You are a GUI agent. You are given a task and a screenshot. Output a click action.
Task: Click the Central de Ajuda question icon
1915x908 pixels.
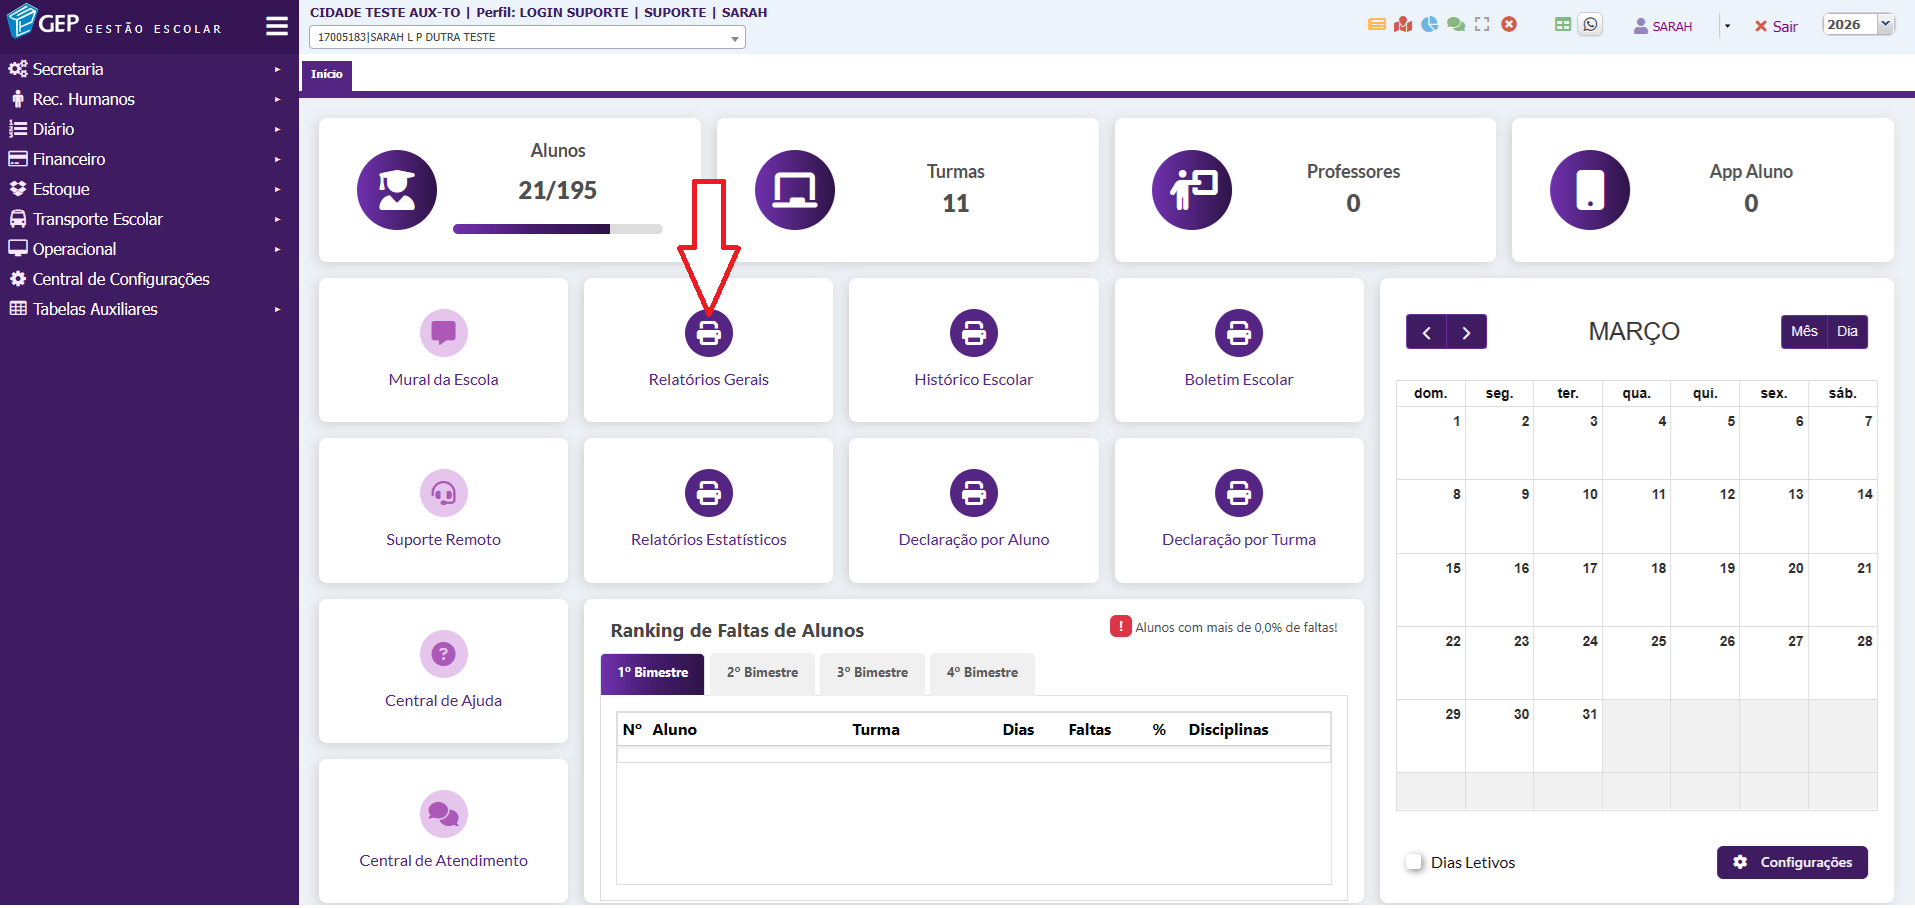pyautogui.click(x=443, y=654)
